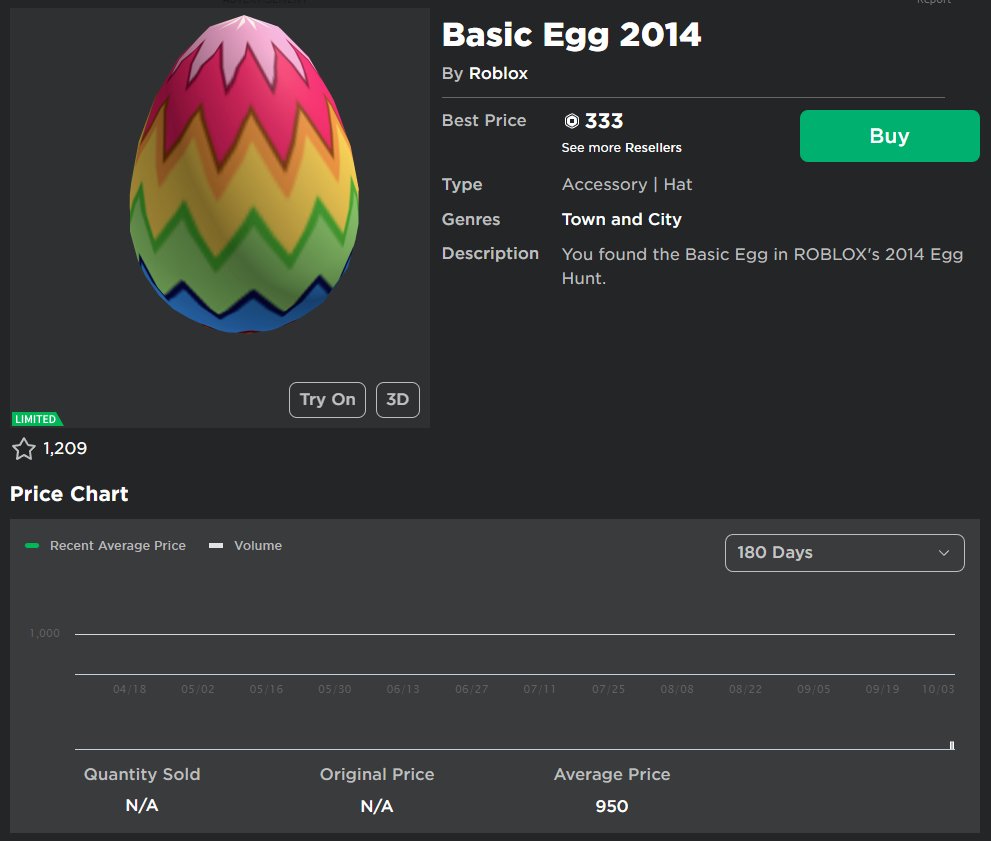This screenshot has width=991, height=841.
Task: Open the Roblox creator profile link
Action: pyautogui.click(x=497, y=73)
